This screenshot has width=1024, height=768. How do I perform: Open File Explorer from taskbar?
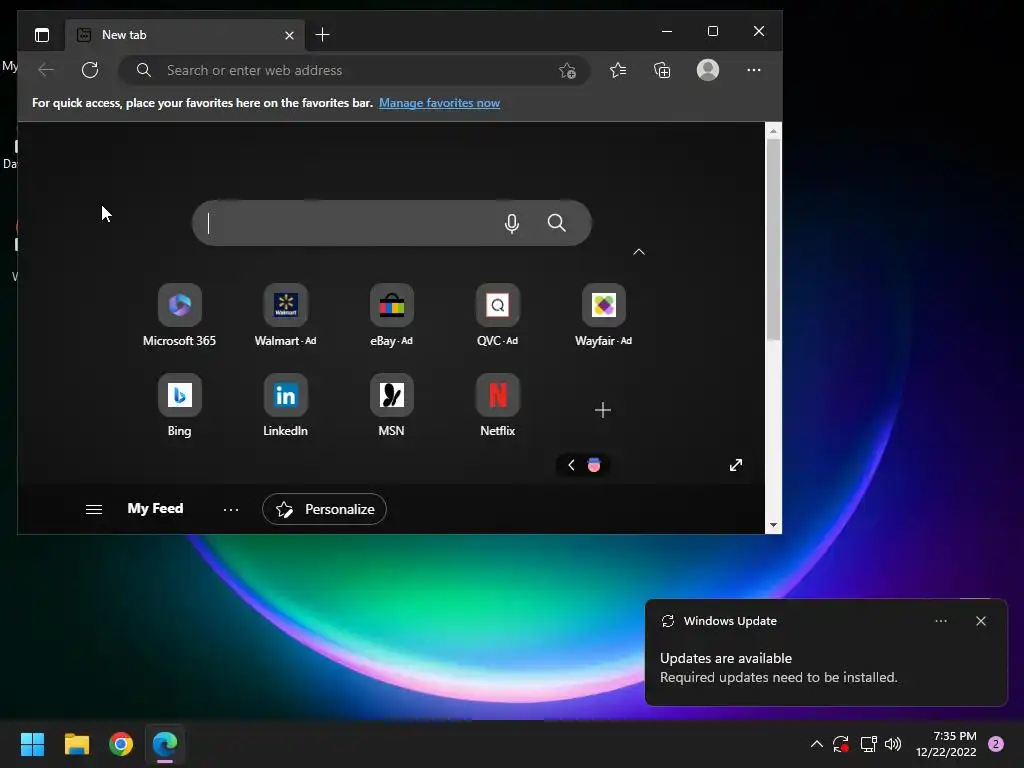(x=77, y=744)
